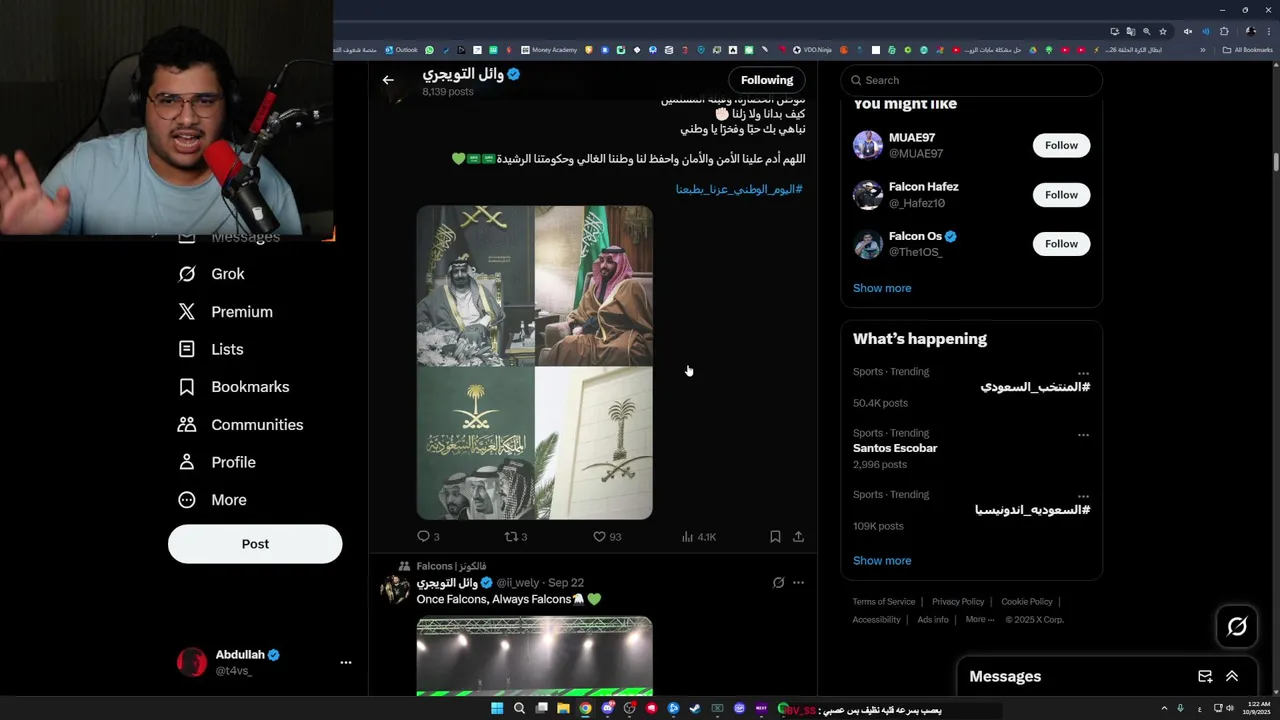Viewport: 1280px width, 720px height.
Task: Open the Outlook bookmark
Action: pyautogui.click(x=401, y=50)
